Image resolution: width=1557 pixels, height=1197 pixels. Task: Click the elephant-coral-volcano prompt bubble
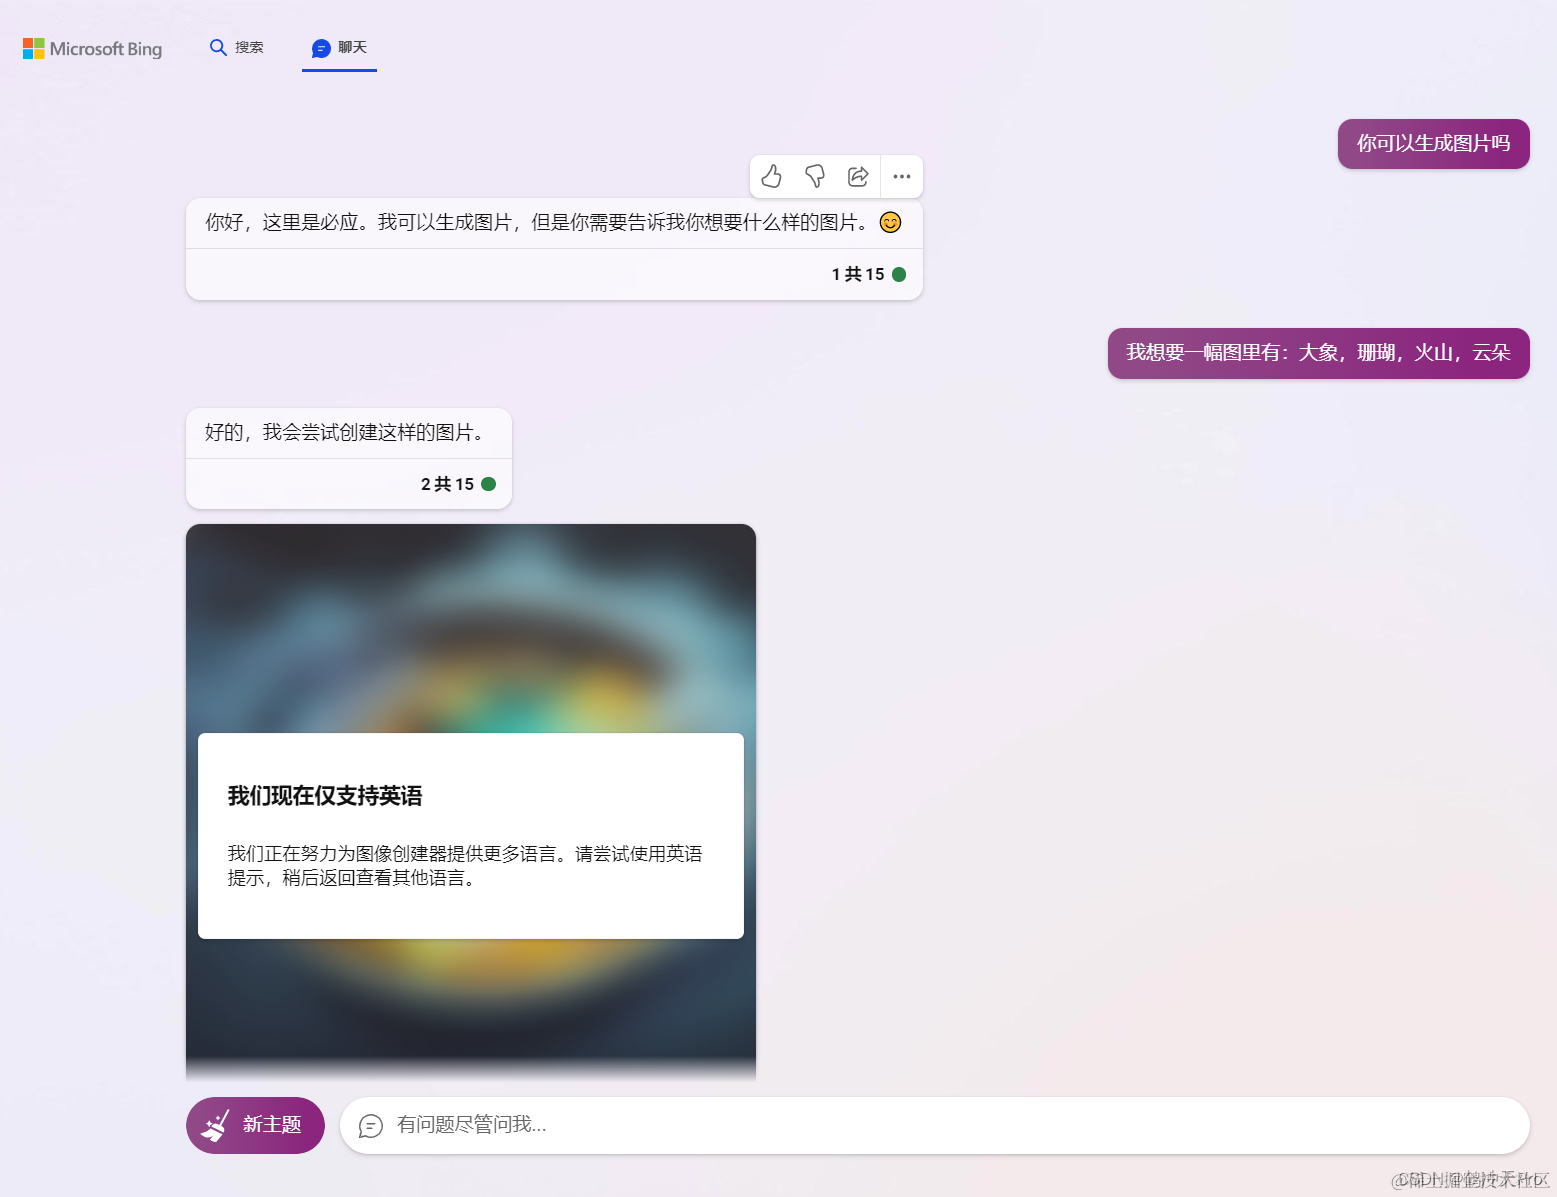pyautogui.click(x=1317, y=353)
